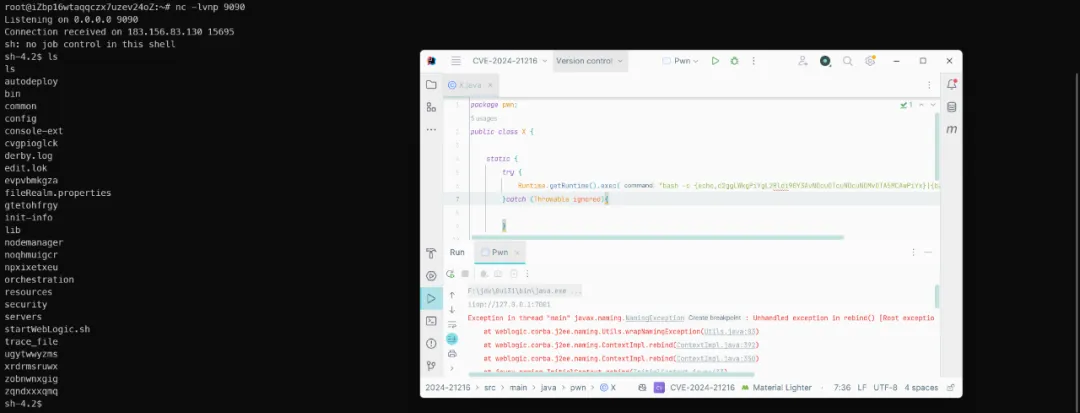This screenshot has height=413, width=1080.
Task: Open the Project folder tool window
Action: coord(431,85)
